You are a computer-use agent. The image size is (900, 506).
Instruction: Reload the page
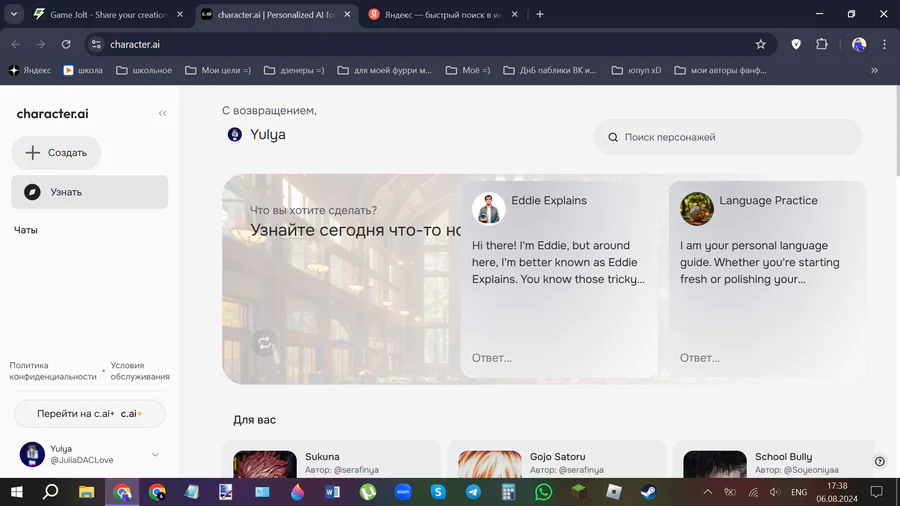(x=66, y=44)
